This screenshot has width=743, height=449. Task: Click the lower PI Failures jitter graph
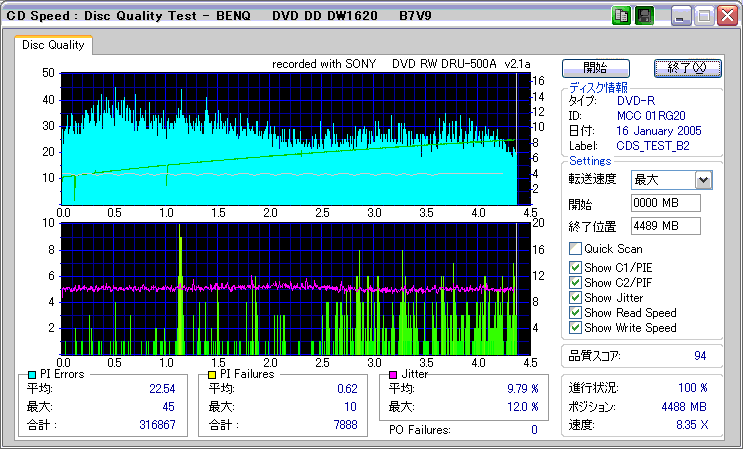[x=288, y=288]
